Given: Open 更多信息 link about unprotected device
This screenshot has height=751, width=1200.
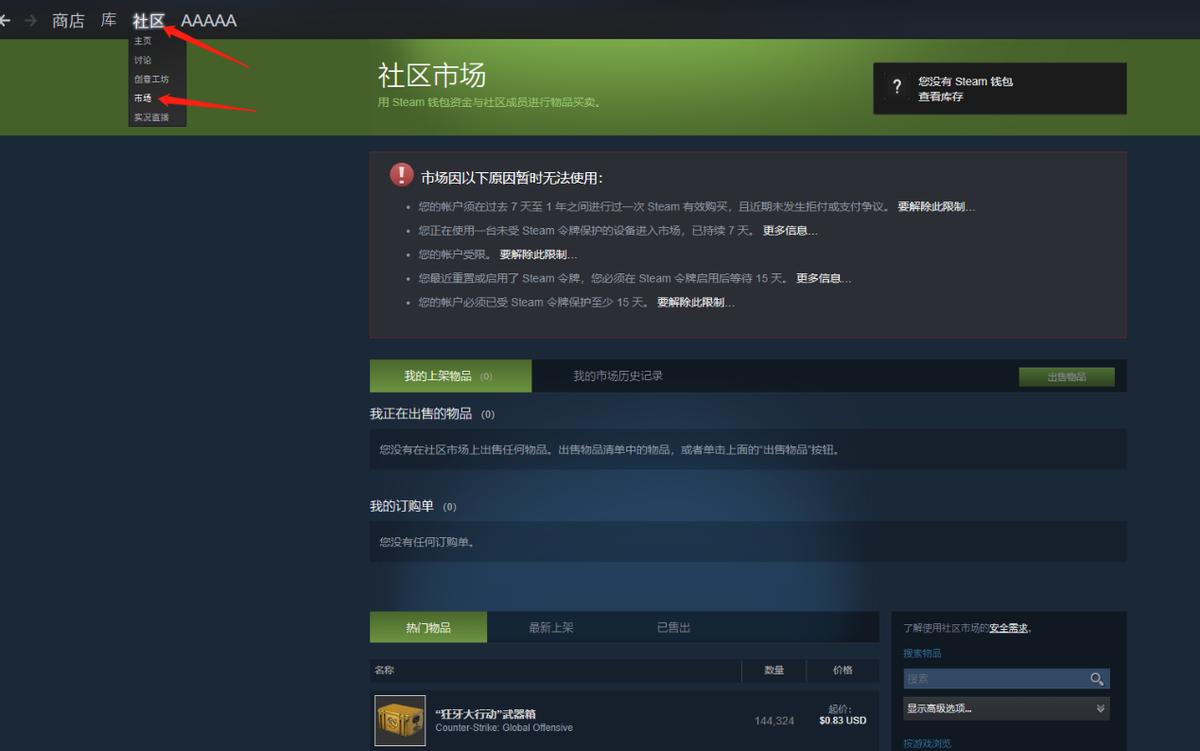Looking at the screenshot, I should [x=790, y=231].
